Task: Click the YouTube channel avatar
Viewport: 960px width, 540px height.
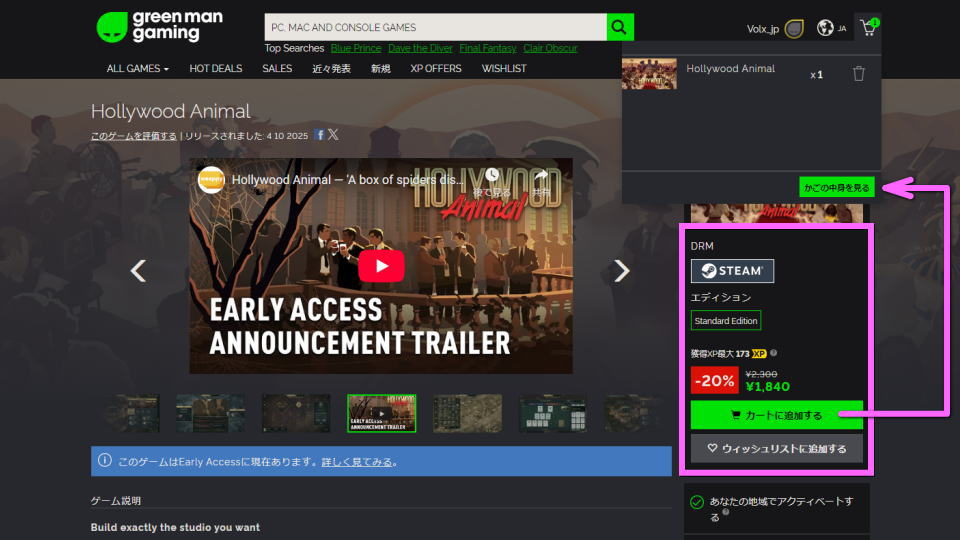Action: click(x=211, y=180)
